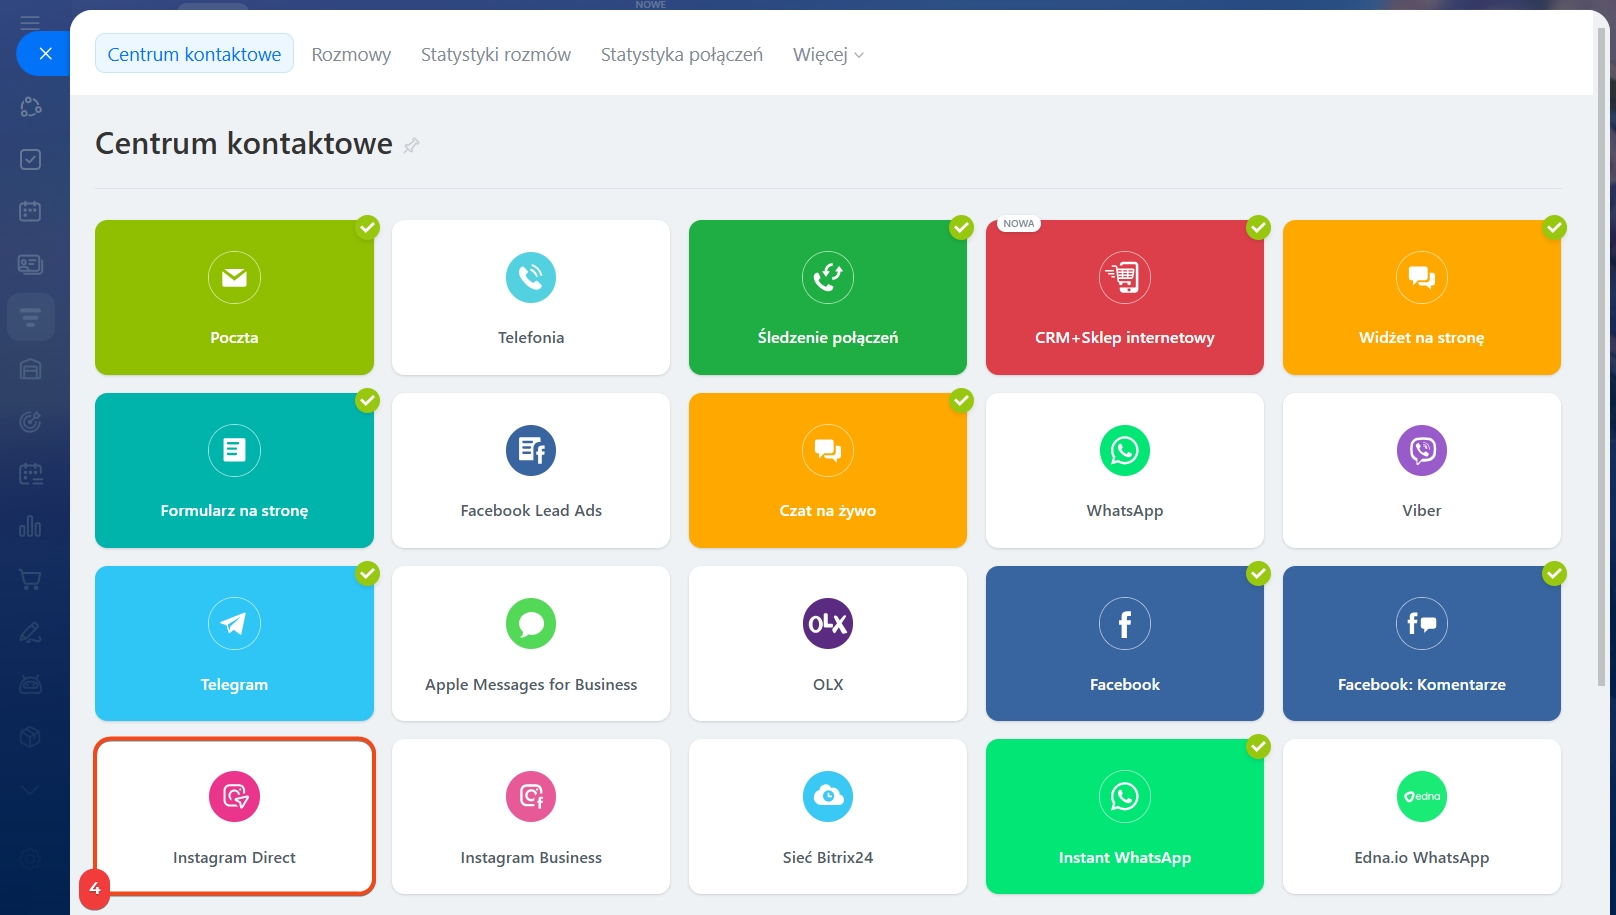Open the Formularz na stronę form icon
Screen dimensions: 1616x915
coord(234,450)
